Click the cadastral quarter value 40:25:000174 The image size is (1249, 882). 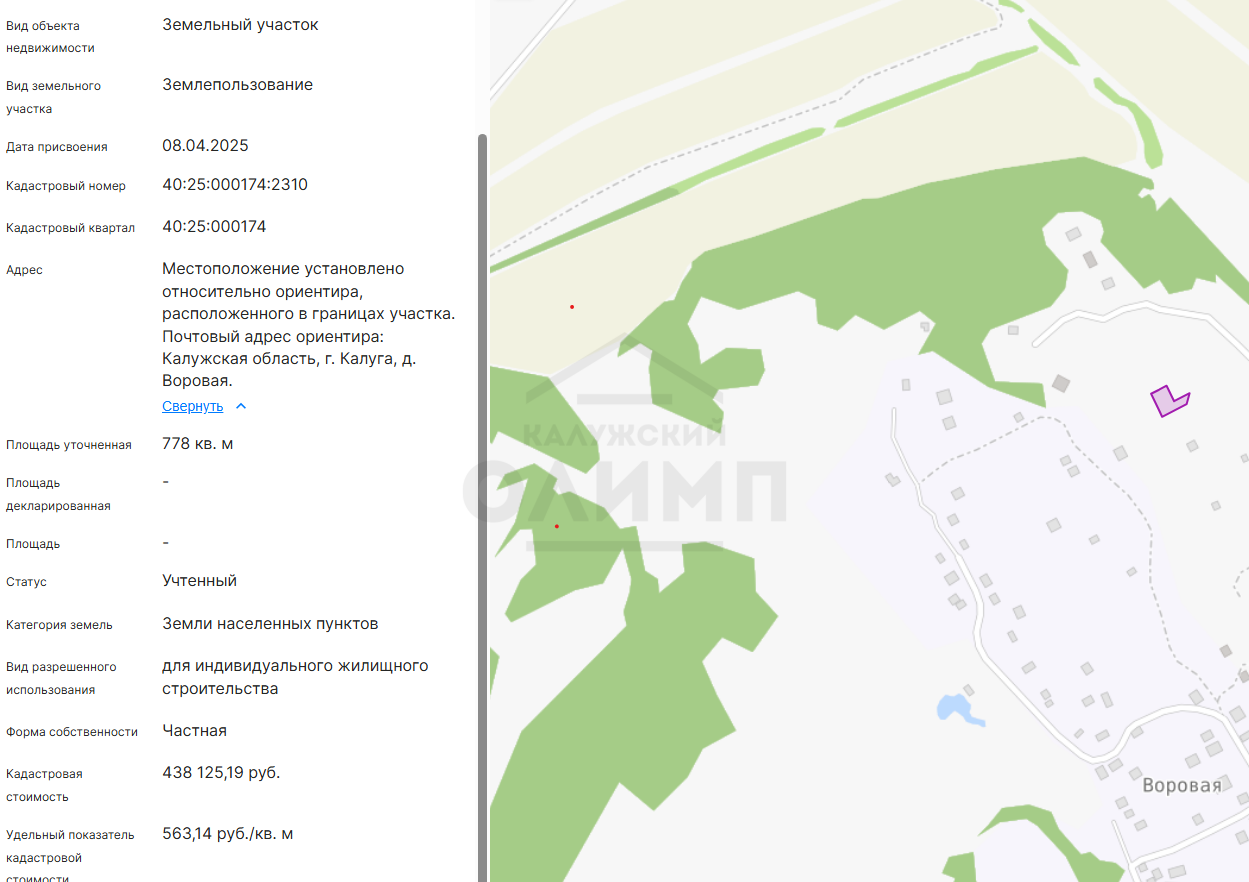tap(214, 227)
